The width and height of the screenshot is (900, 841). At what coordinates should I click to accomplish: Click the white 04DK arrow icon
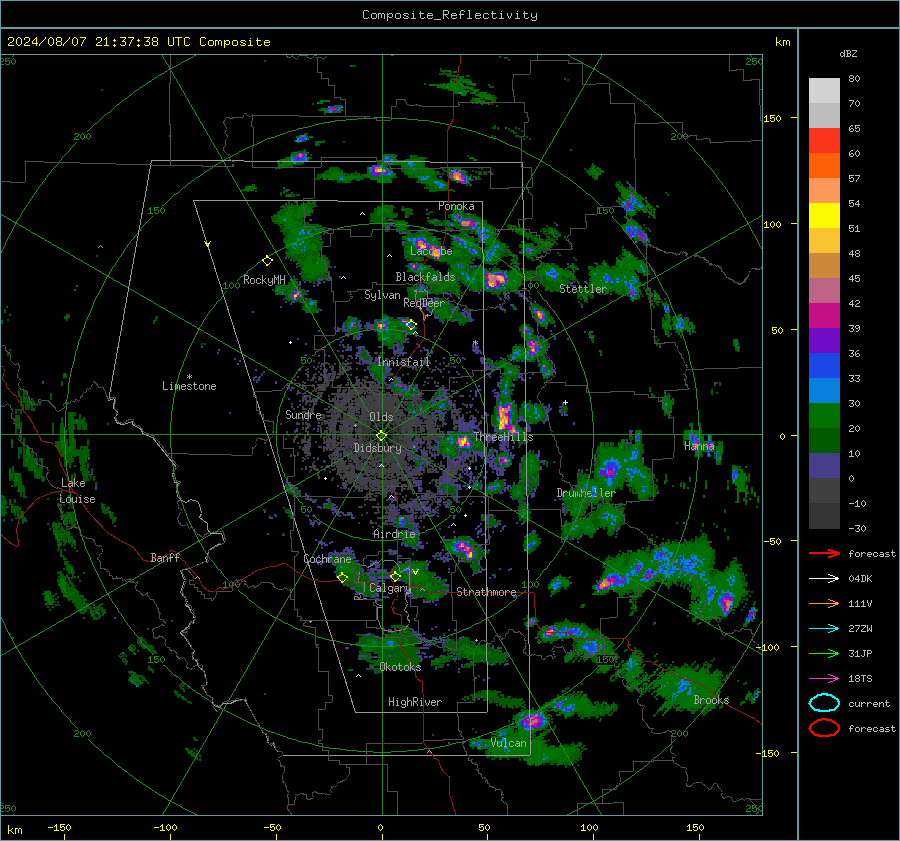tap(824, 579)
